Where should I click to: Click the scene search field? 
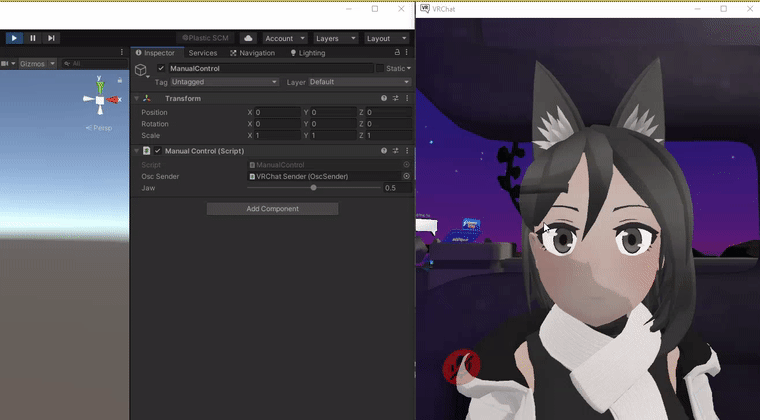click(x=95, y=63)
